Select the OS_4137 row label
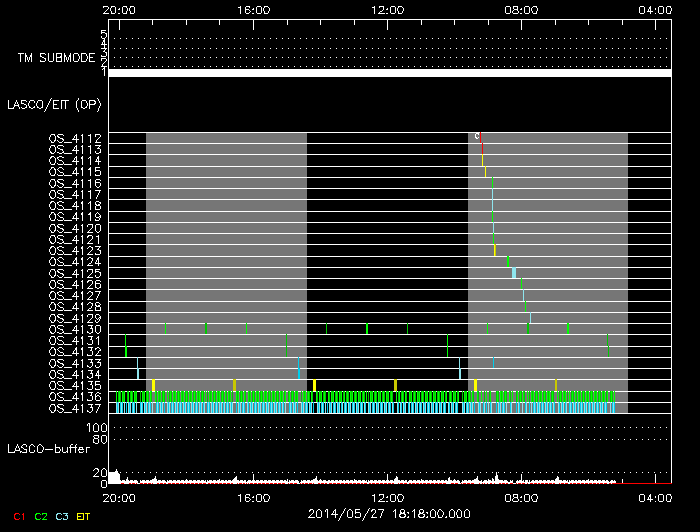Screen dimensions: 700x532 (x=75, y=408)
